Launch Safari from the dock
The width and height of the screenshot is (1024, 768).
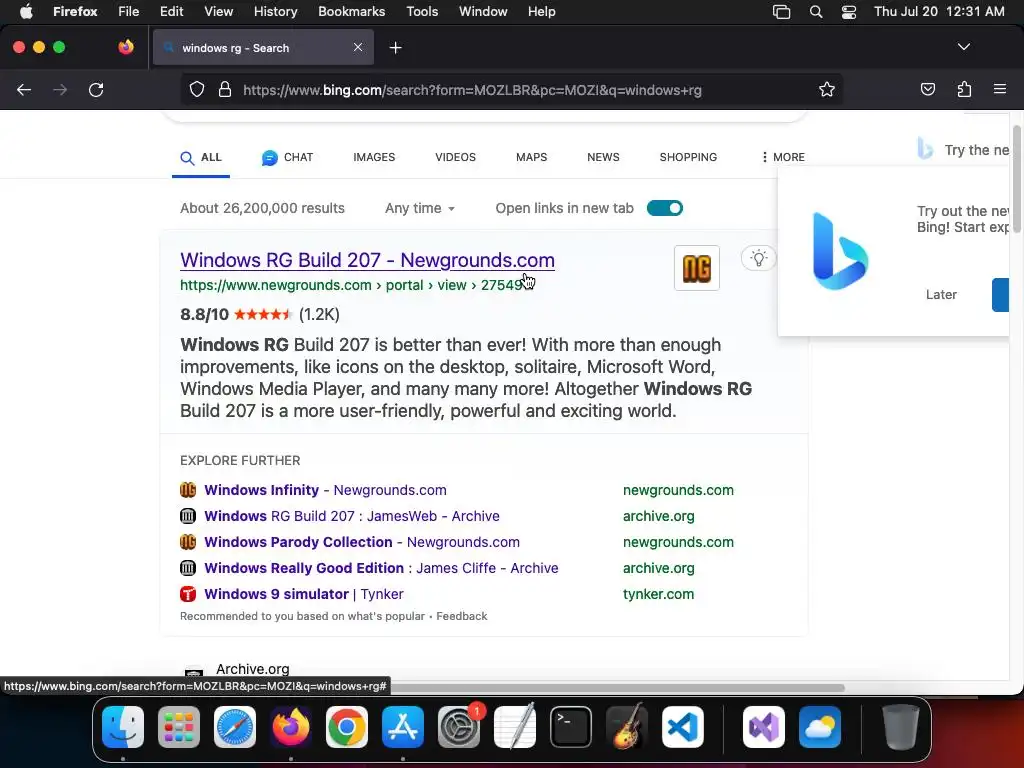(235, 727)
